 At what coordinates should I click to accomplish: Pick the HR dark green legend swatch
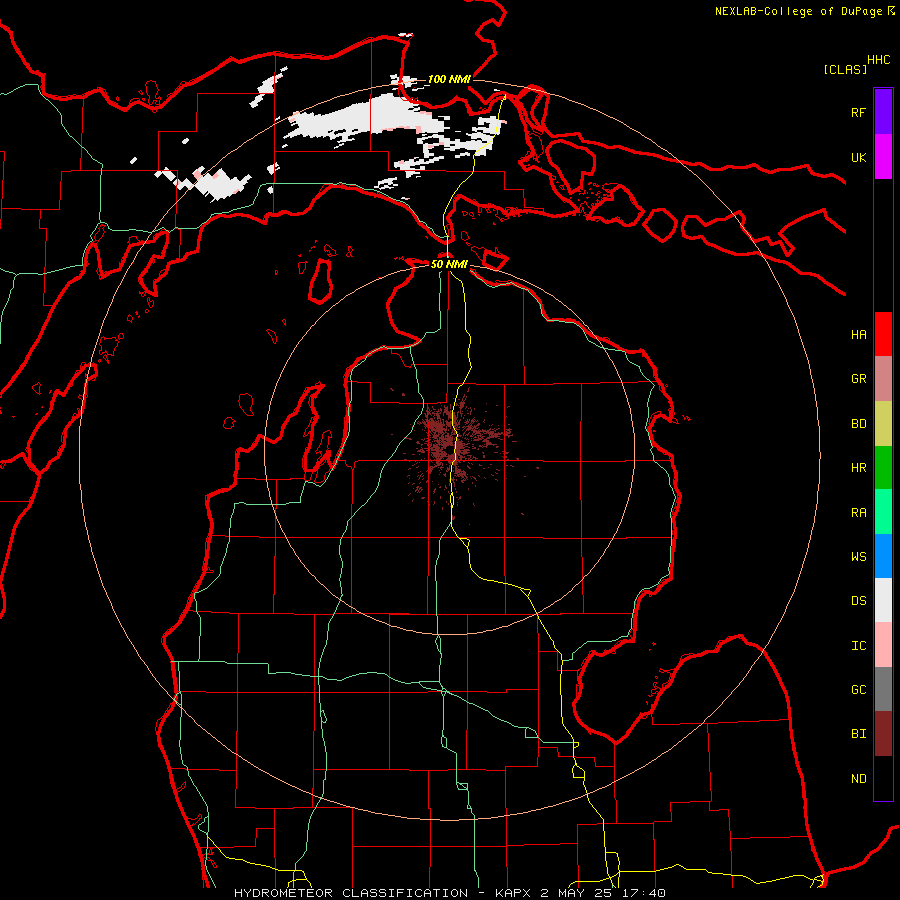883,467
